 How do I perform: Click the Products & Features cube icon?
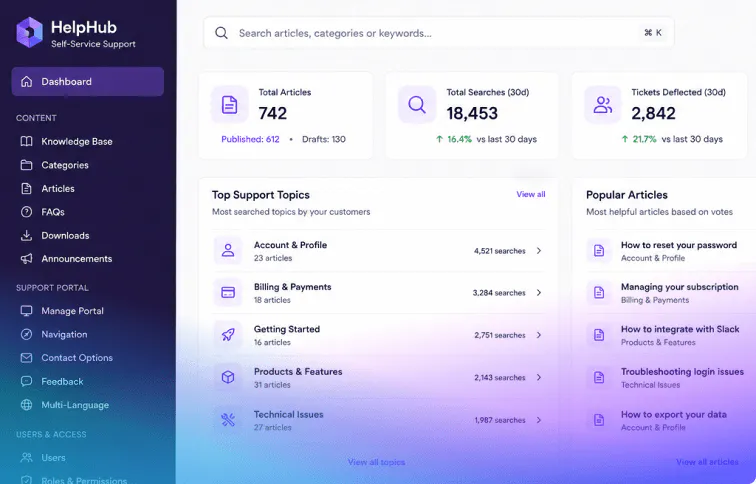pyautogui.click(x=228, y=377)
